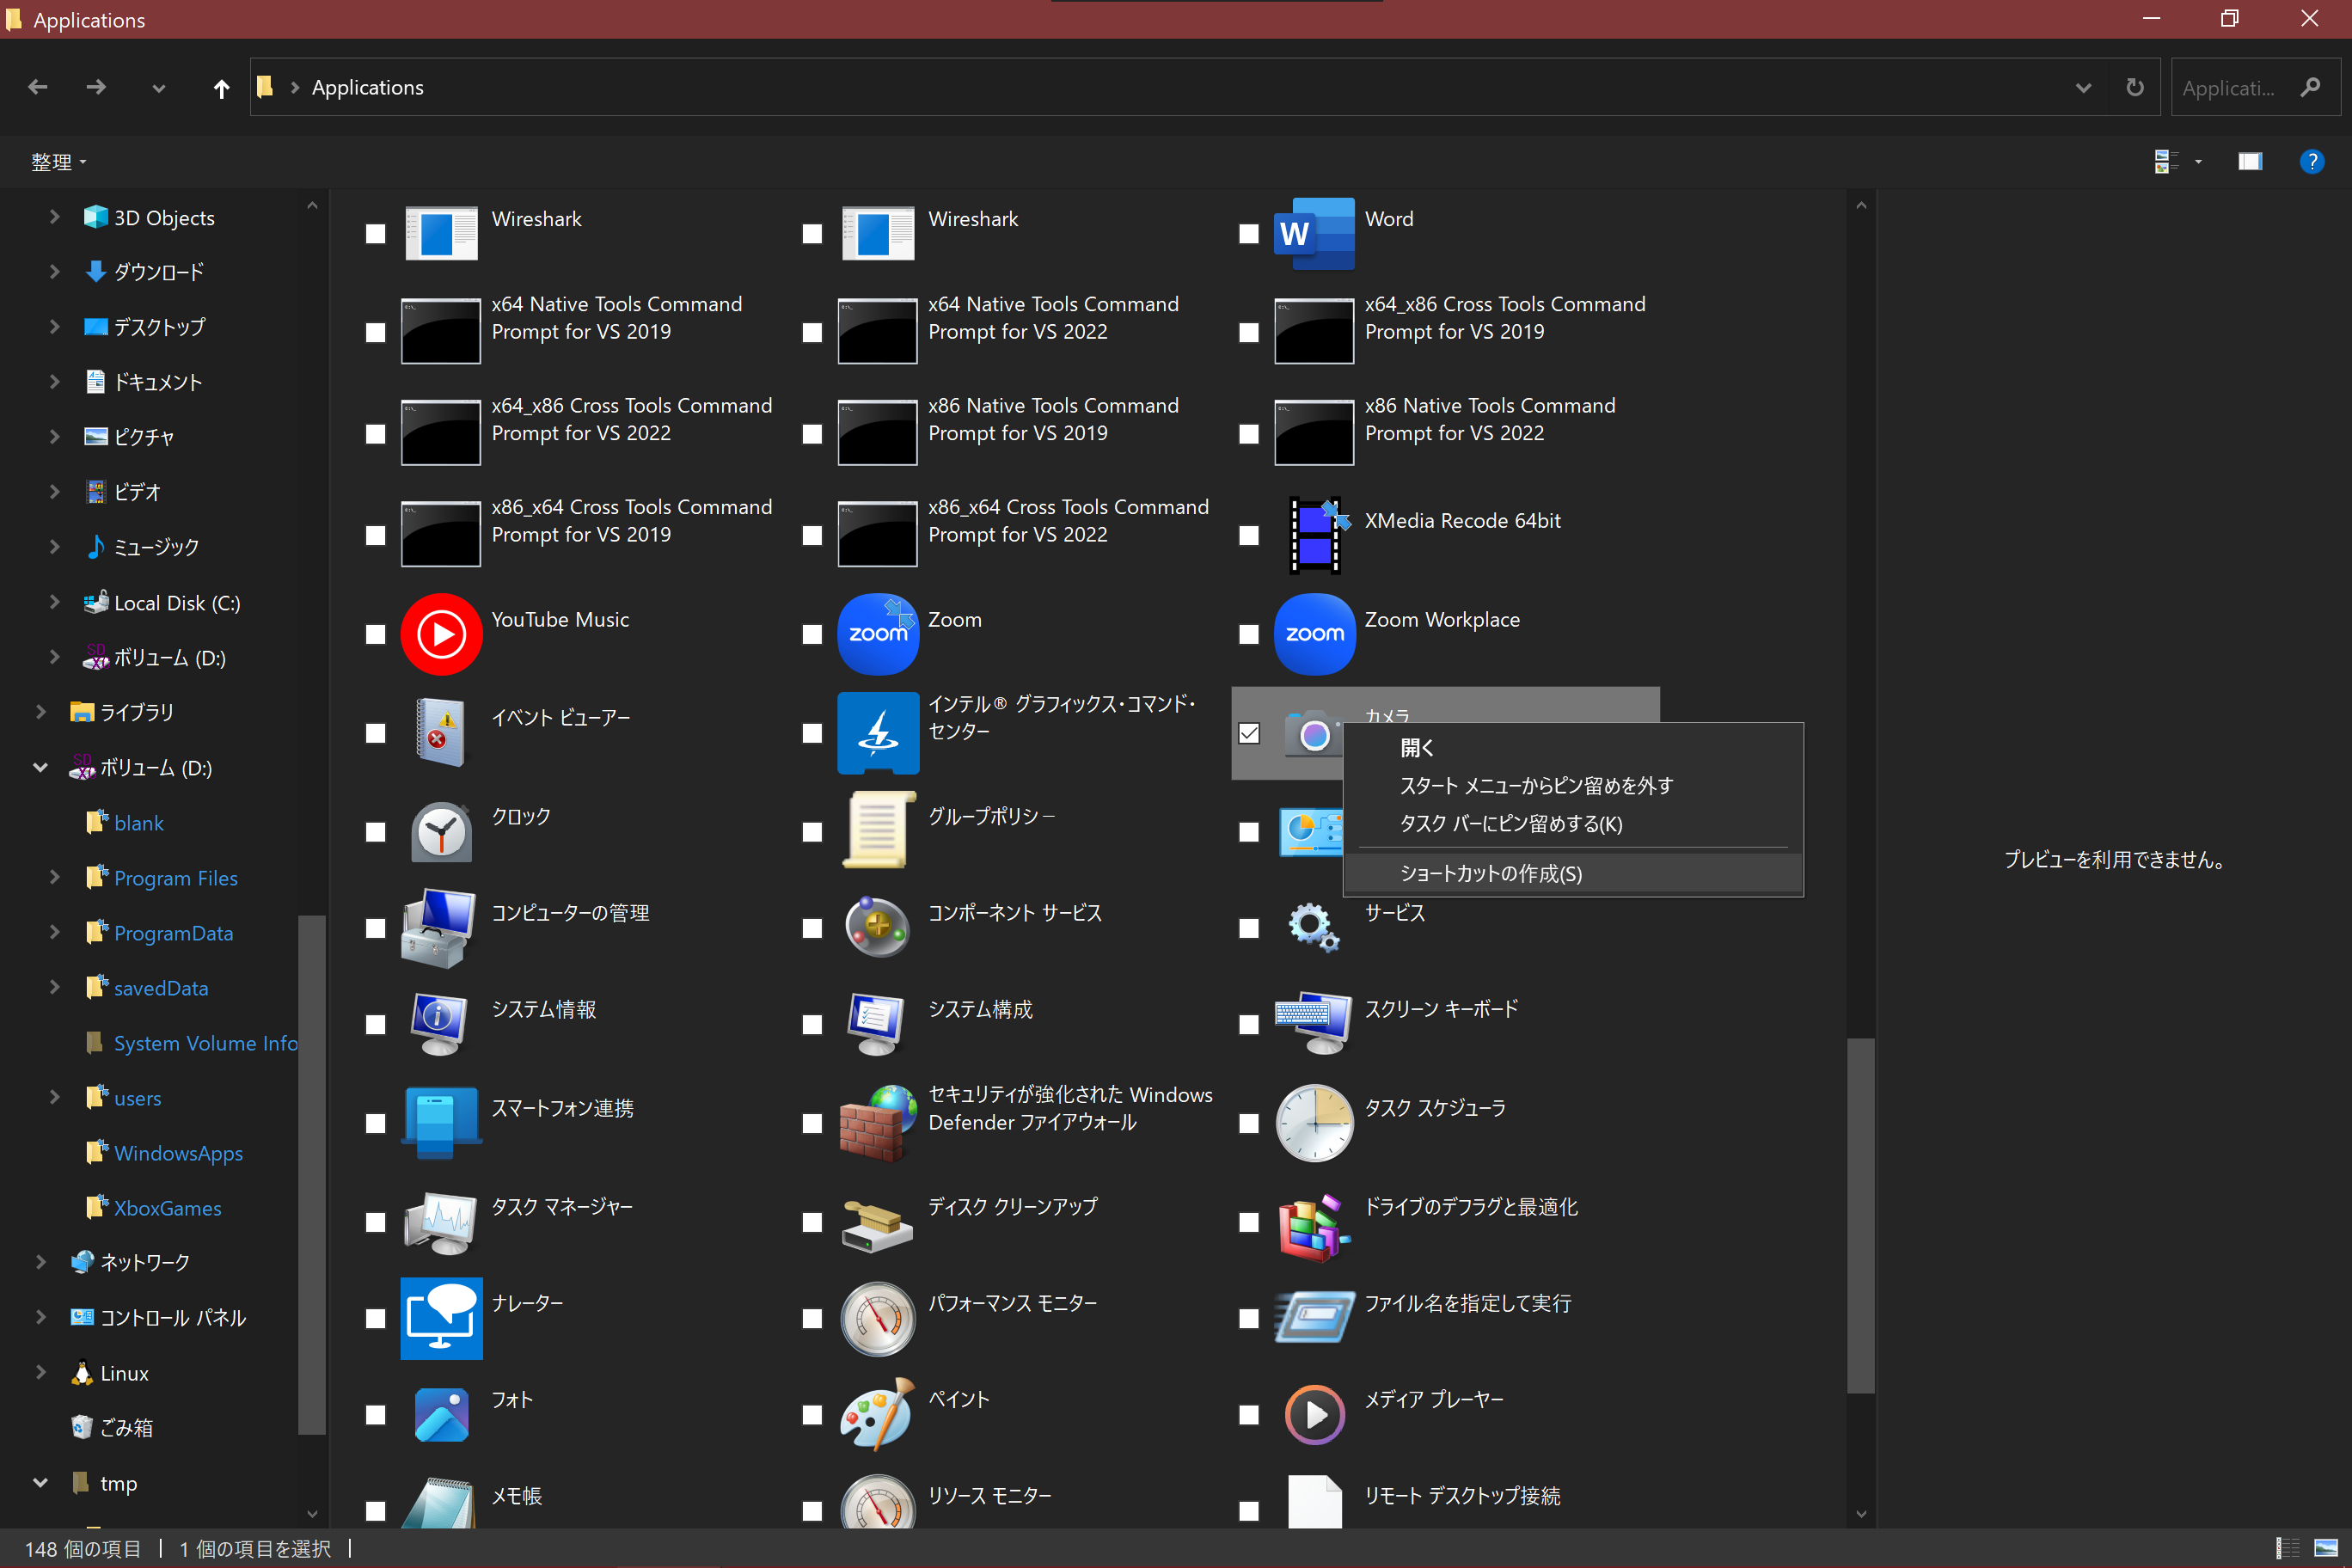This screenshot has width=2352, height=1568.
Task: Toggle the preview pane icon
Action: 2250,161
